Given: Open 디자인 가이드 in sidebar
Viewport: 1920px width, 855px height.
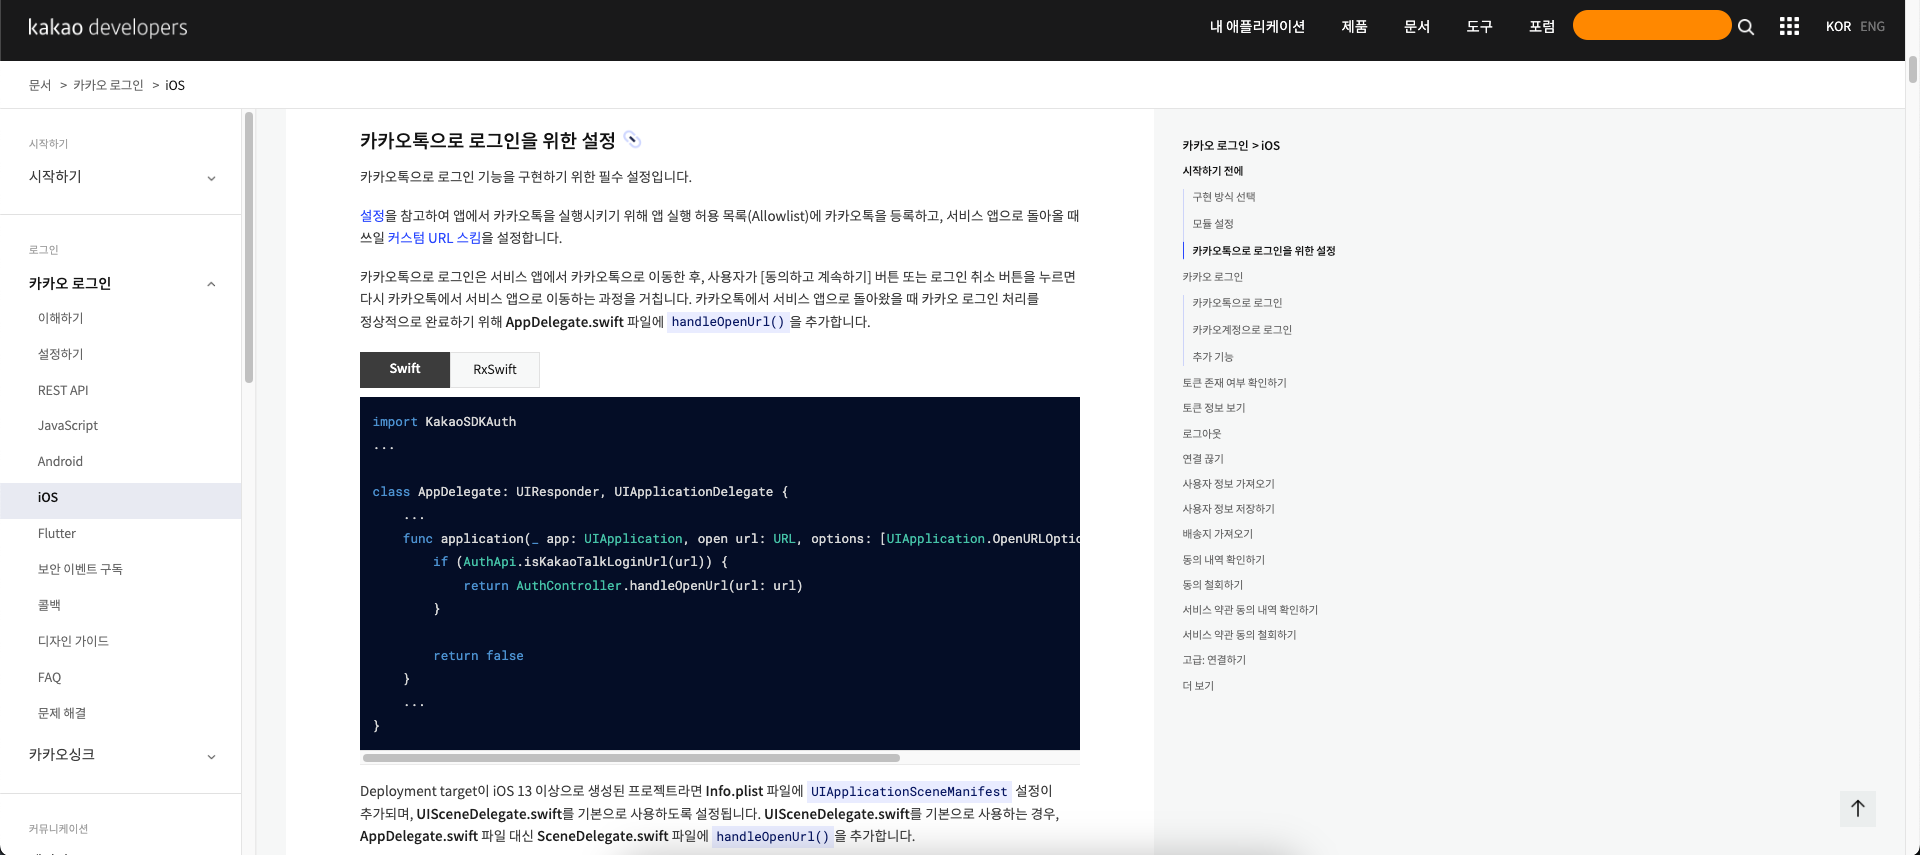Looking at the screenshot, I should point(73,641).
